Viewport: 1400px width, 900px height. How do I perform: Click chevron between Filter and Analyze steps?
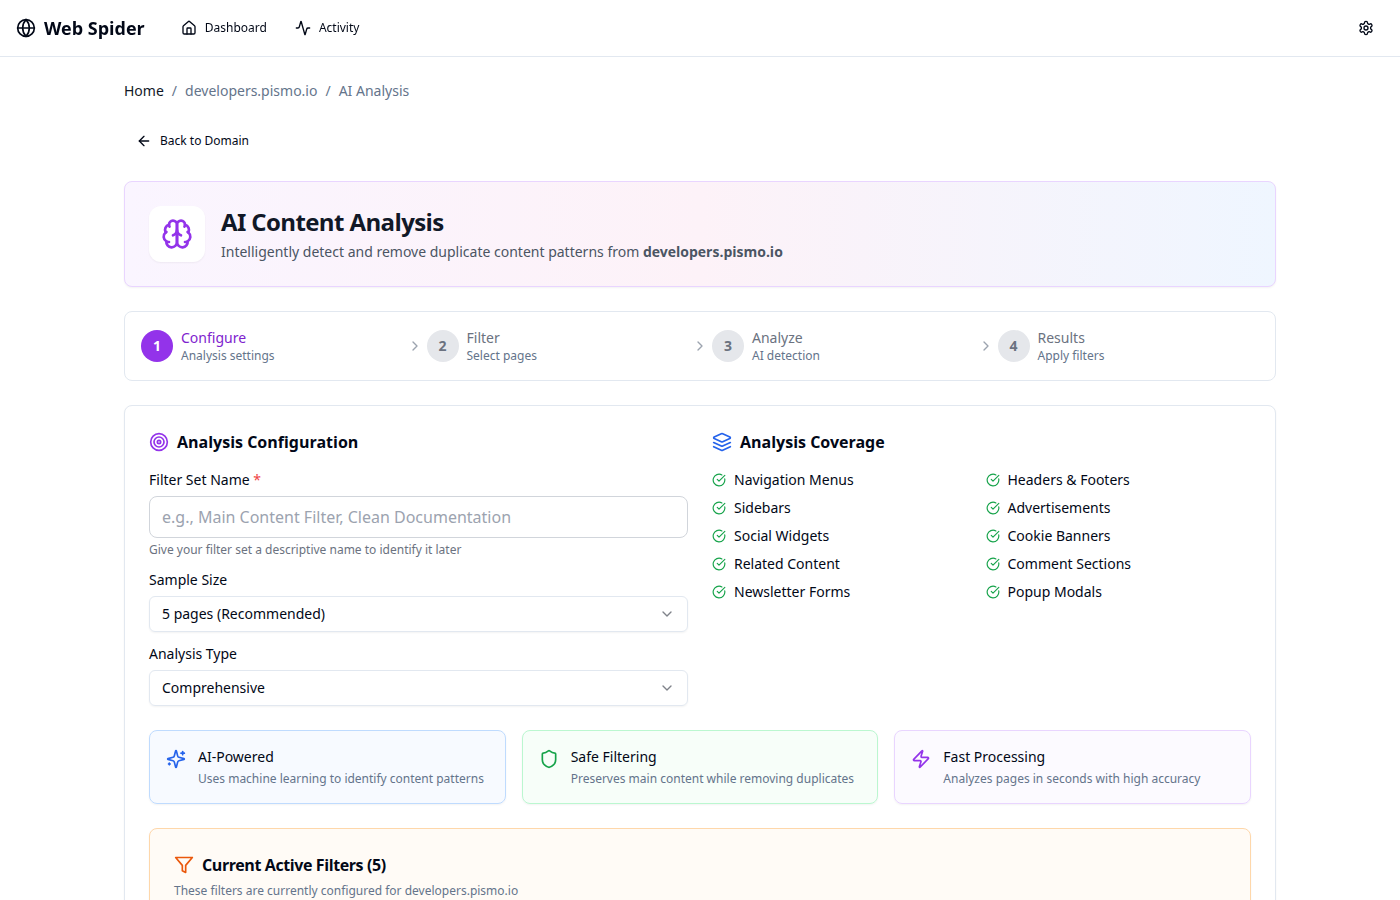pyautogui.click(x=700, y=346)
